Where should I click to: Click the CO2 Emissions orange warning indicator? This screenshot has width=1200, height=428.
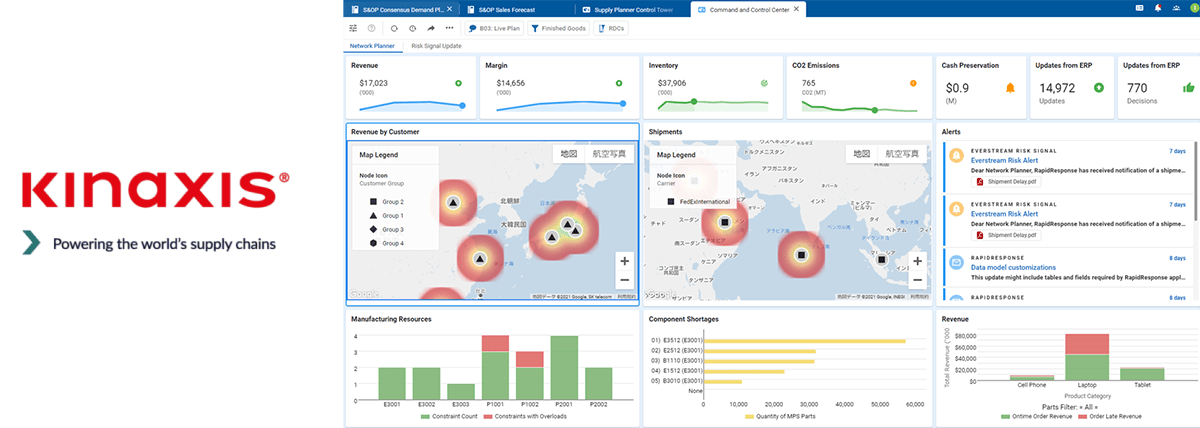pos(913,84)
